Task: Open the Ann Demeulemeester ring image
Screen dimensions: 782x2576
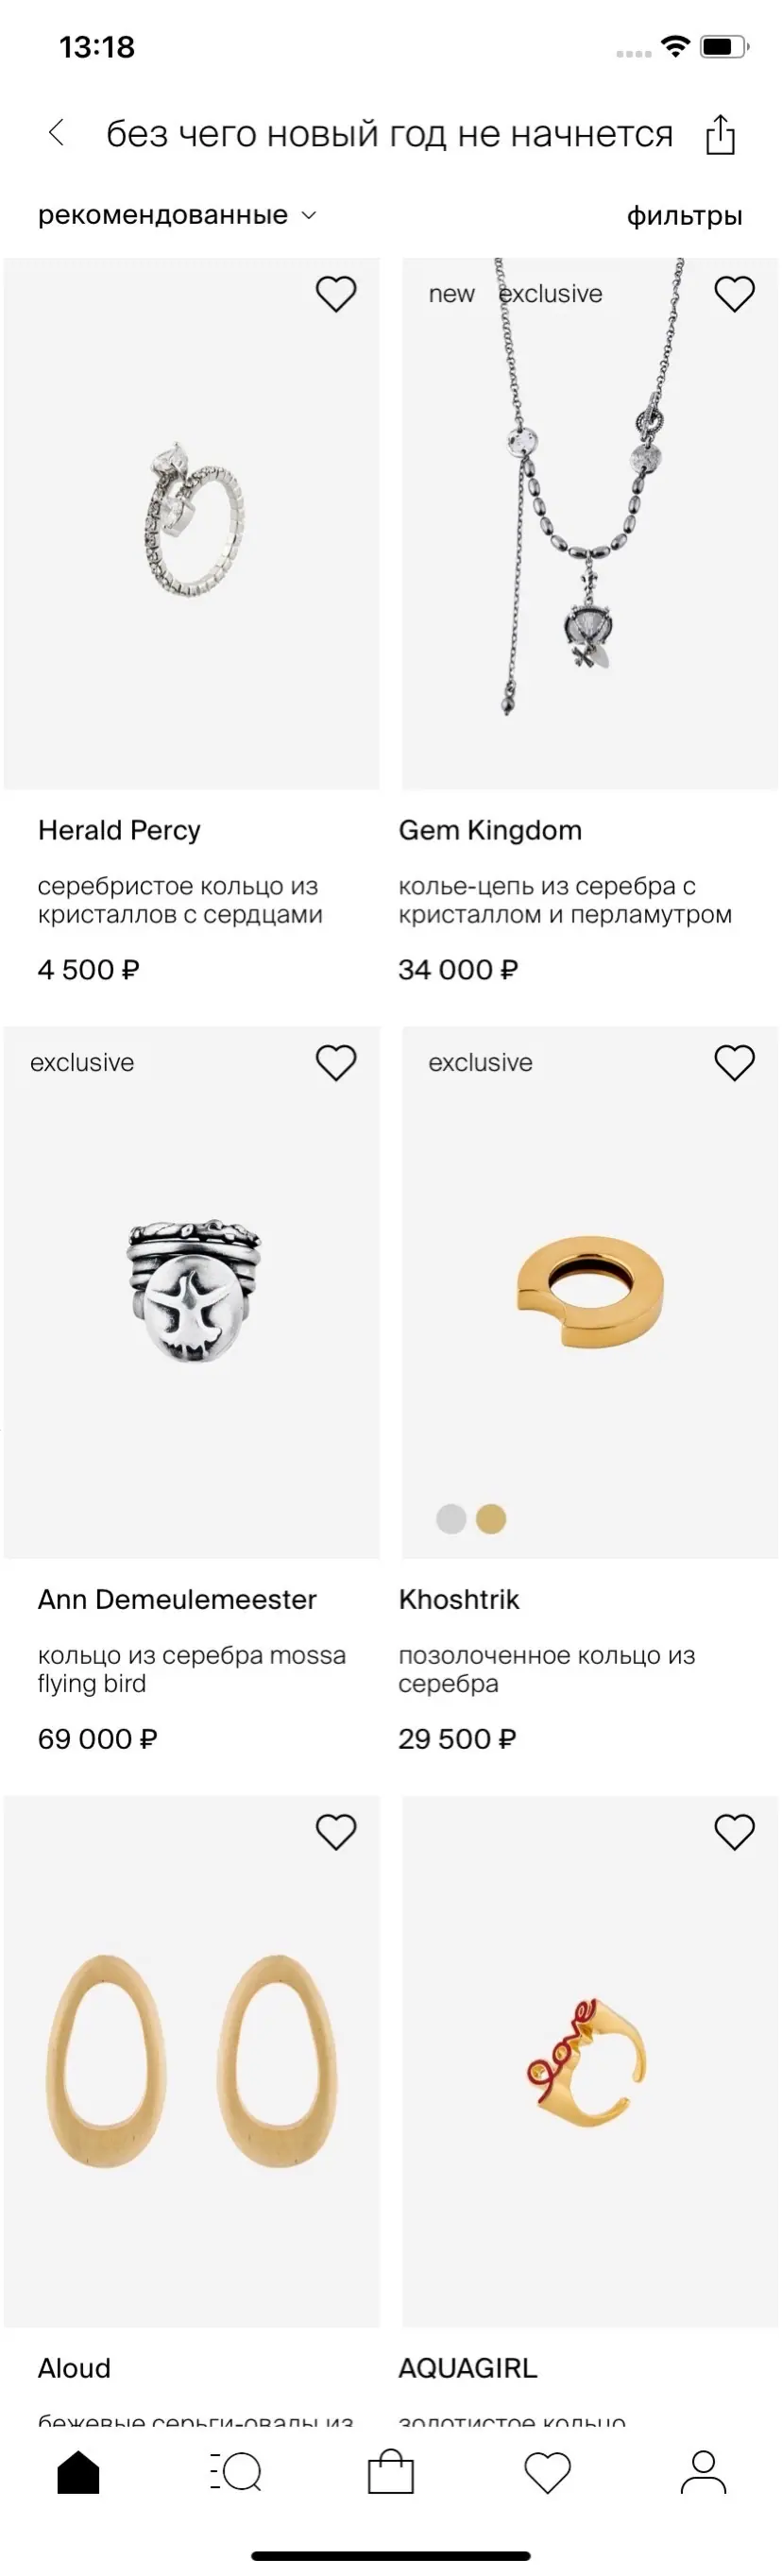Action: pyautogui.click(x=192, y=1291)
